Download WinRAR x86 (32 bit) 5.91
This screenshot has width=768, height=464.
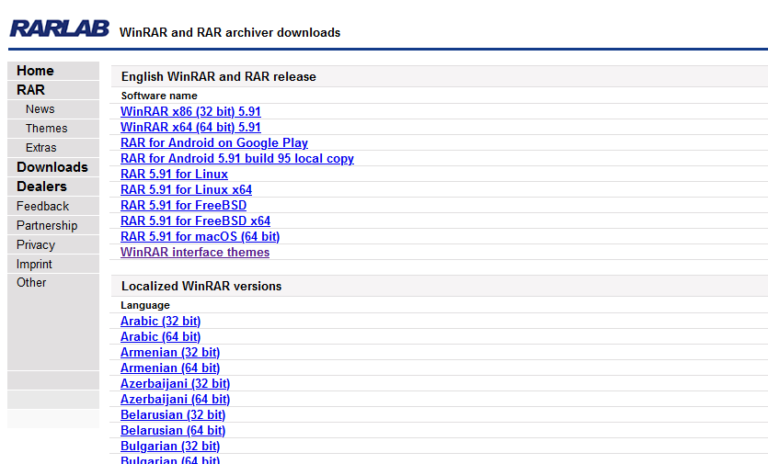pyautogui.click(x=191, y=112)
